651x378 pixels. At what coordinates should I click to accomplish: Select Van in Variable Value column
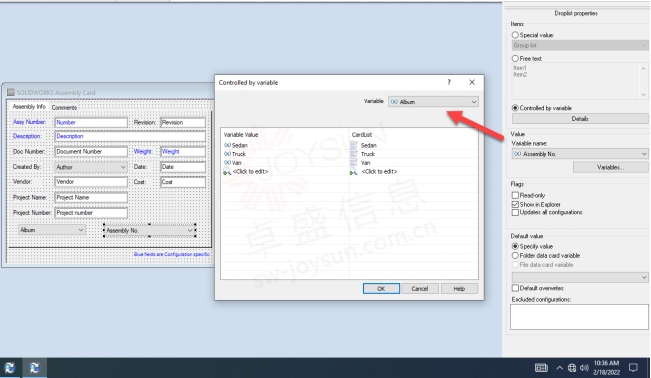coord(237,163)
